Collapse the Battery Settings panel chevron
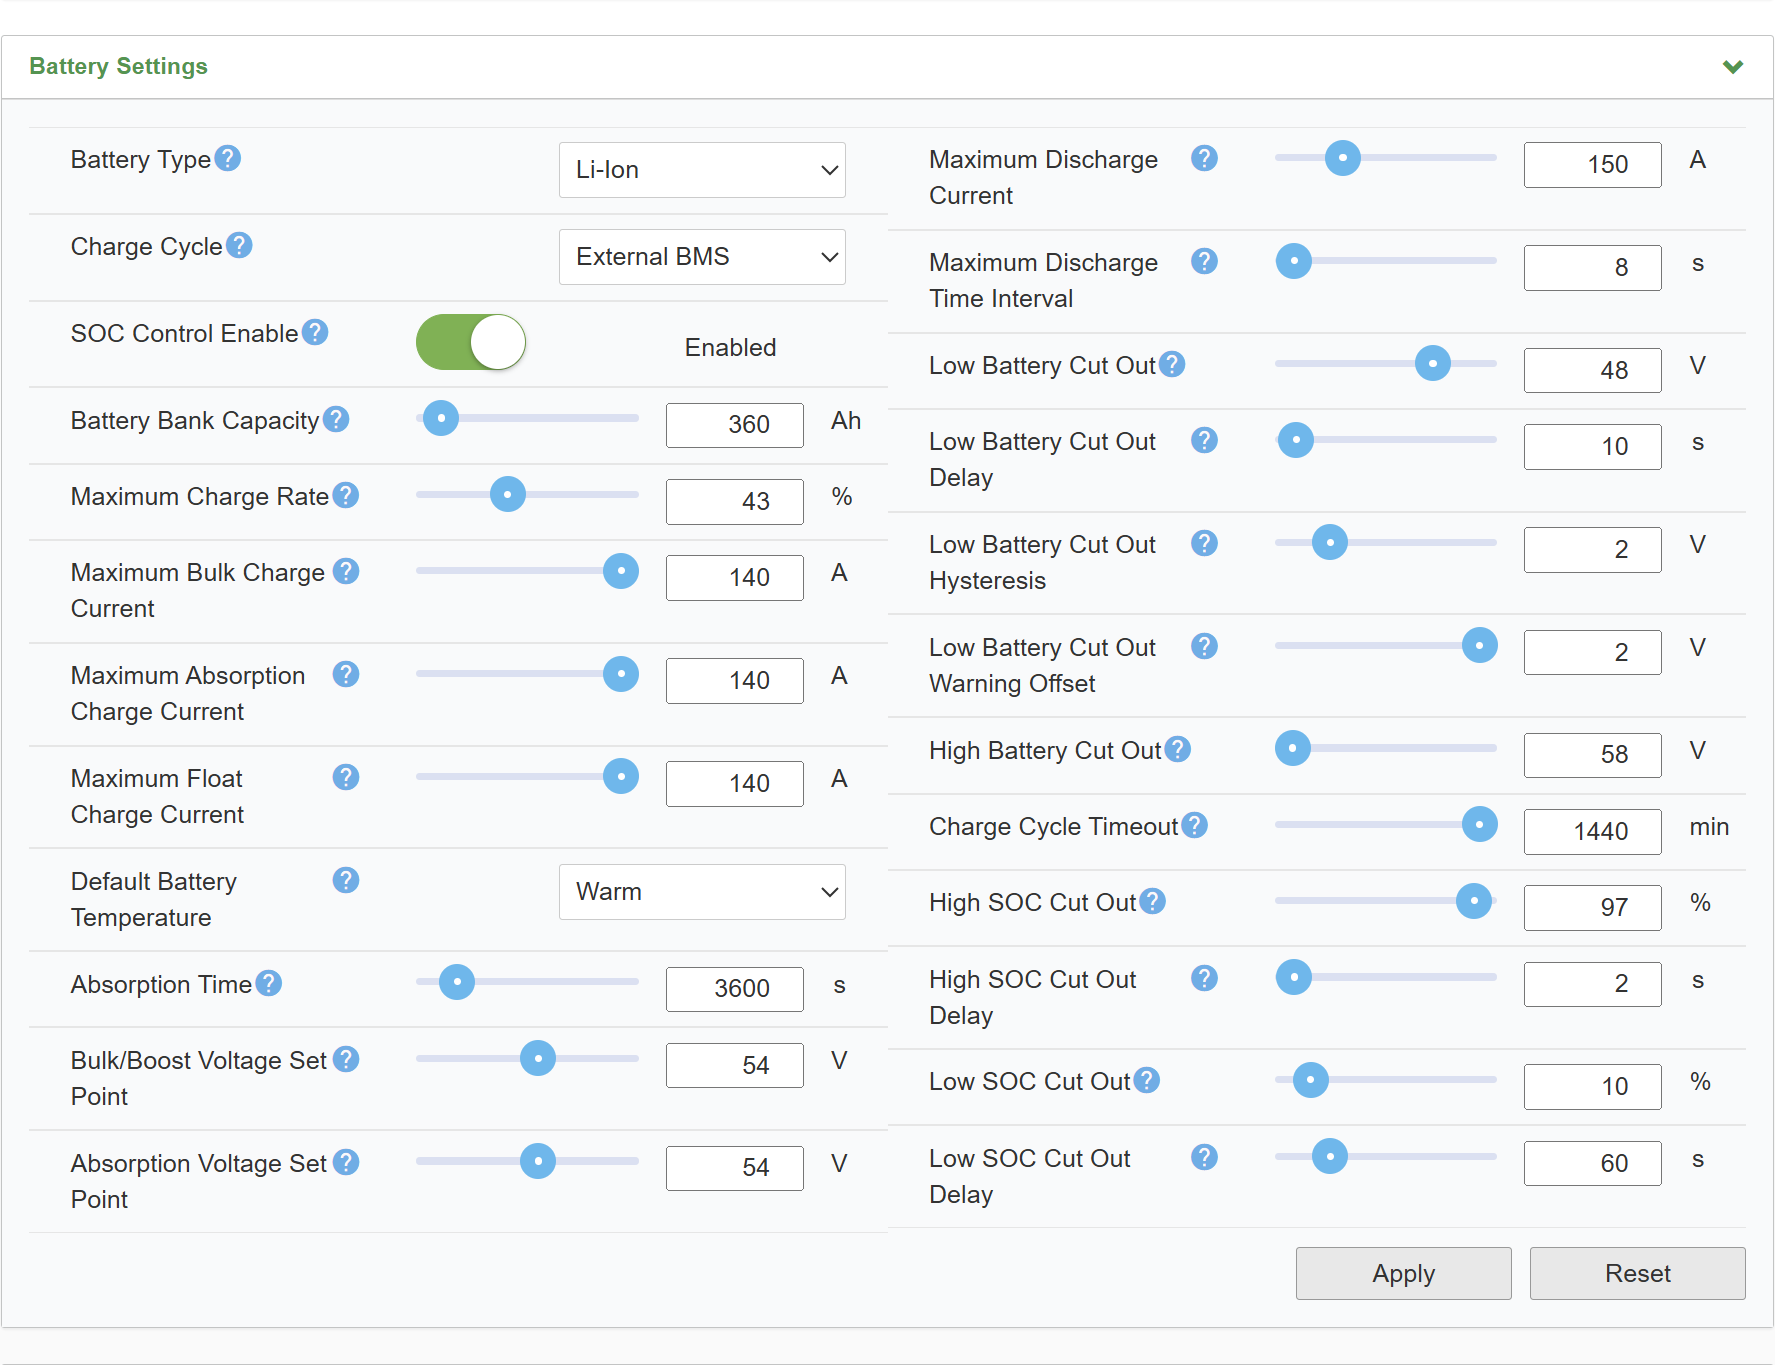Screen dimensions: 1775x1365 [x=1733, y=67]
